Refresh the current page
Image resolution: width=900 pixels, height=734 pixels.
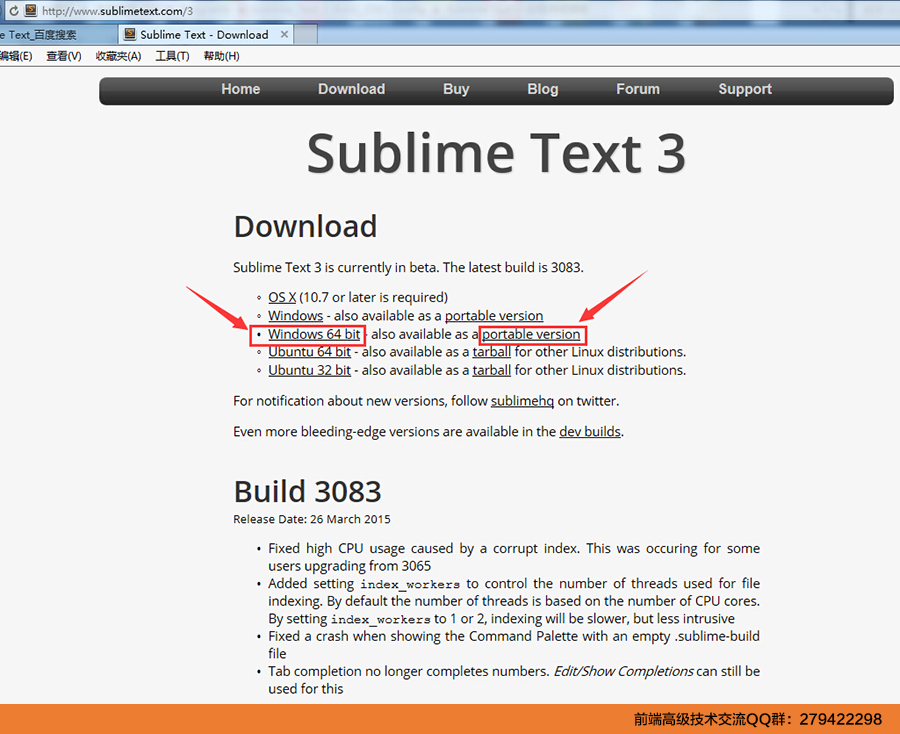11,11
